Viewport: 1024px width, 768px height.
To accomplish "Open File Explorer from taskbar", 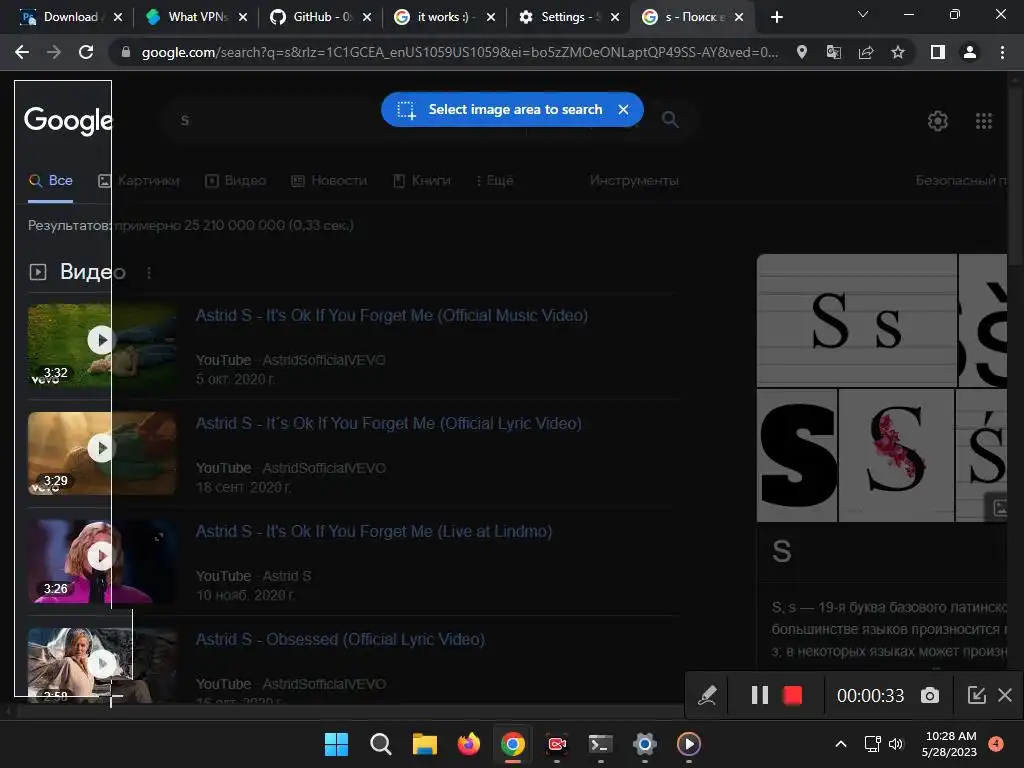I will [x=424, y=744].
